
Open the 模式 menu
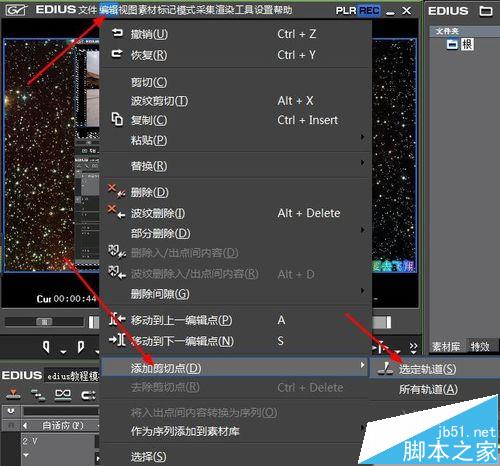[x=186, y=10]
